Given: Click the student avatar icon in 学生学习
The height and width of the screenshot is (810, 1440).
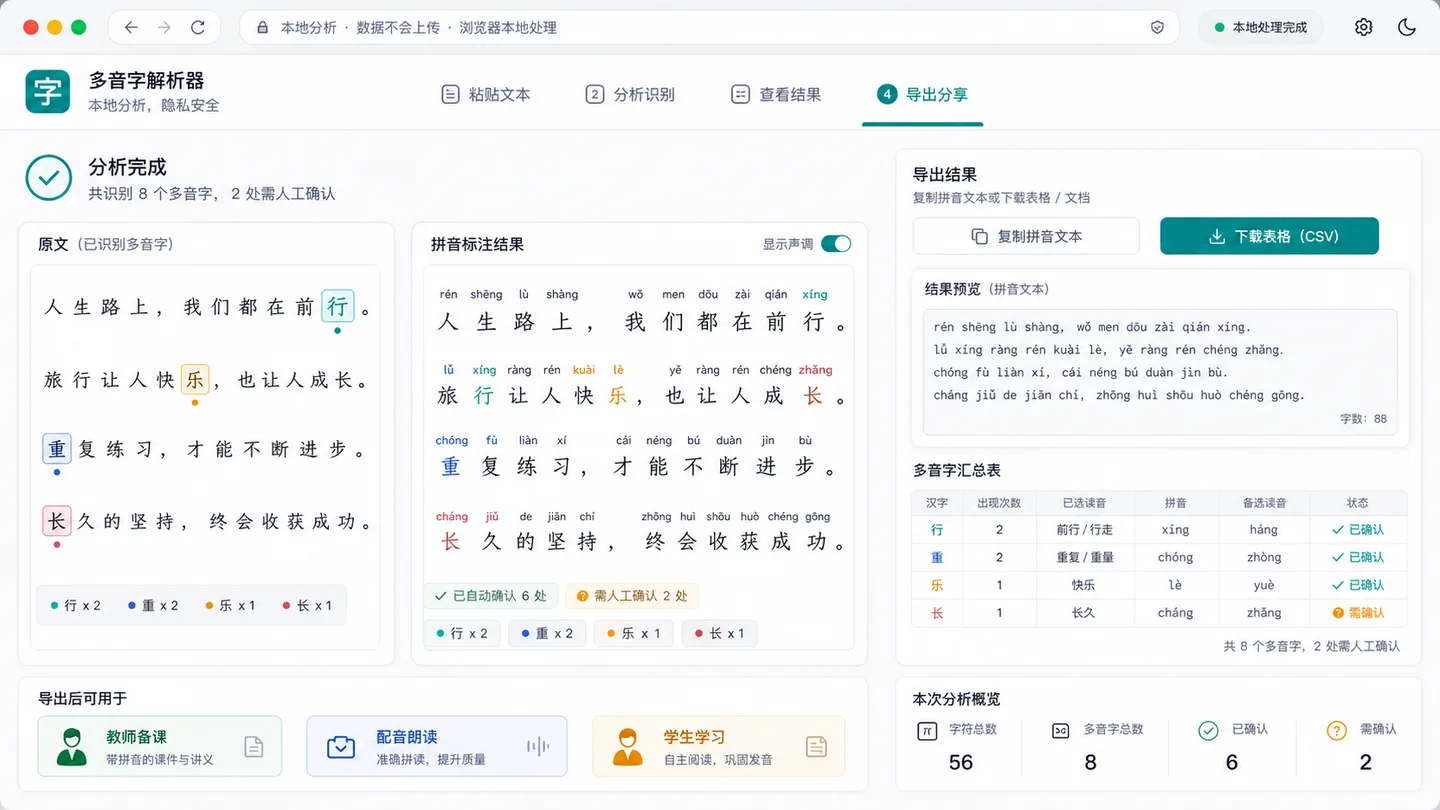Looking at the screenshot, I should 627,746.
